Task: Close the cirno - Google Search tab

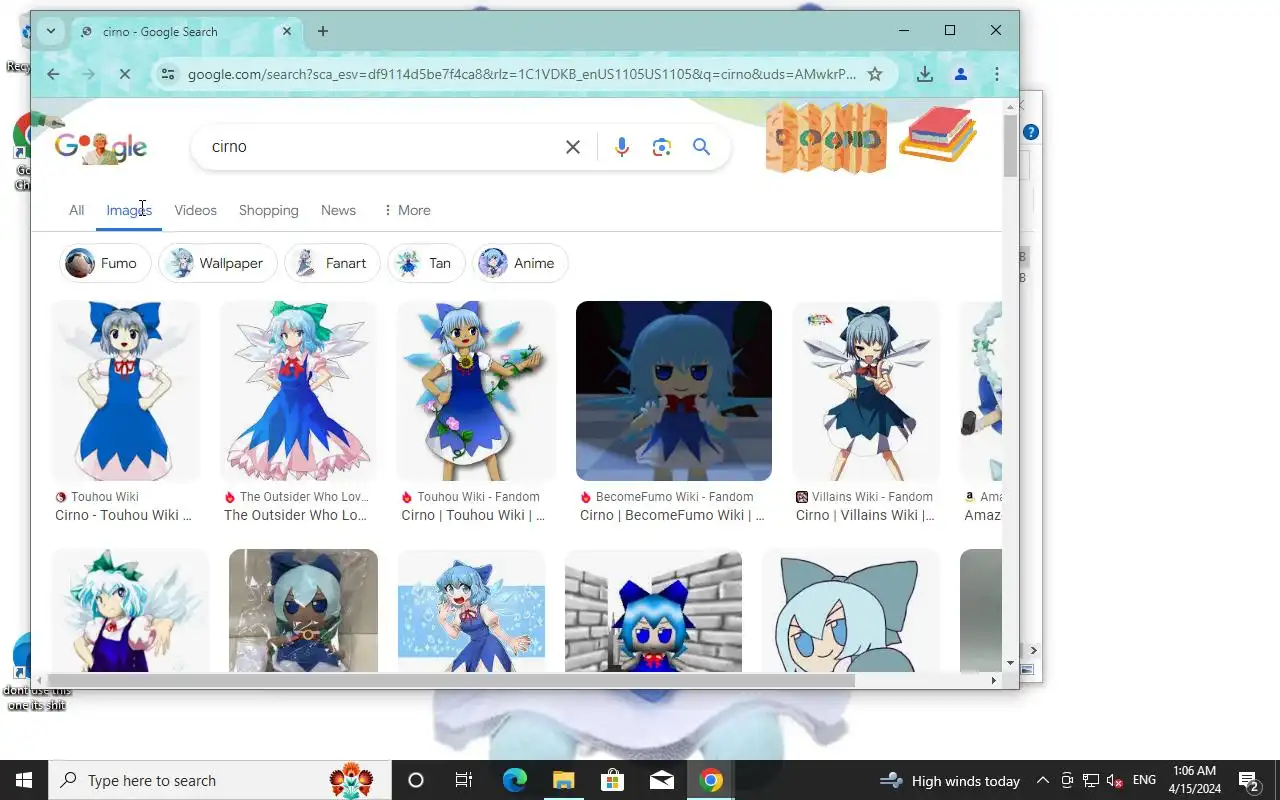Action: (287, 31)
